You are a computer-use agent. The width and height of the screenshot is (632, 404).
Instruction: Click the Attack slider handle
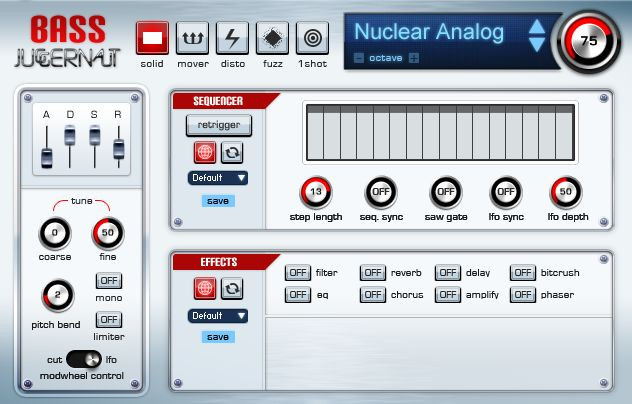point(47,158)
